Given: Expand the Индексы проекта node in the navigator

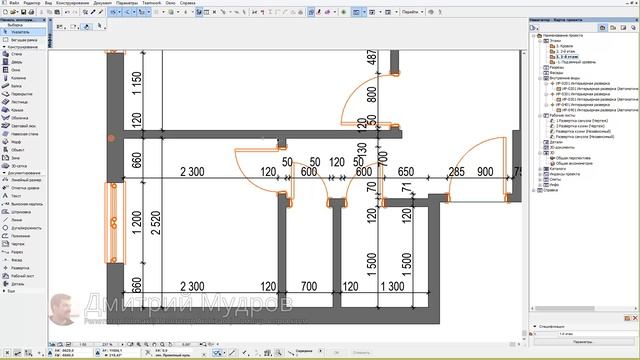Looking at the screenshot, I should point(540,174).
